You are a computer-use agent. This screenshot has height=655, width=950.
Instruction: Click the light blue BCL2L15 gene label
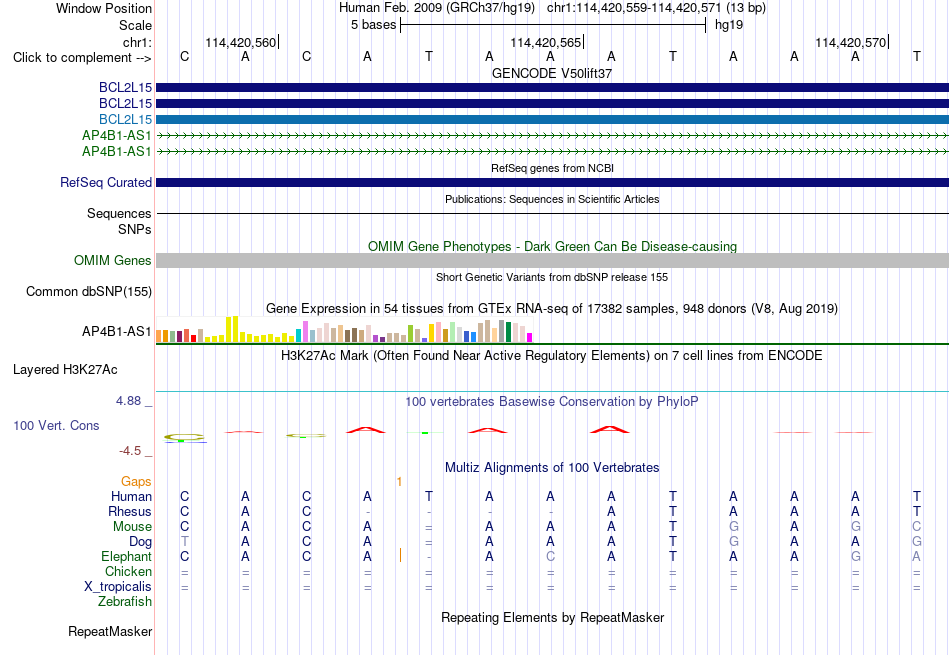pyautogui.click(x=125, y=119)
